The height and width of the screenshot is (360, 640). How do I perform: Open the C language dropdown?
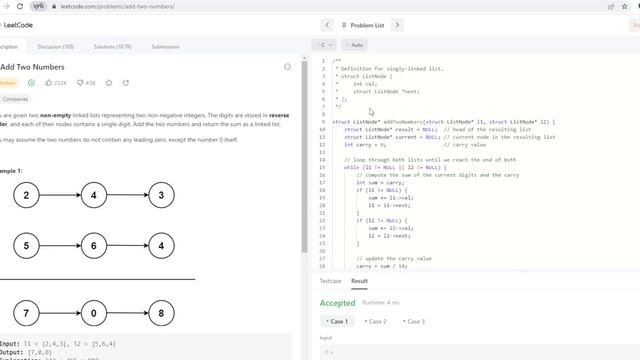[324, 45]
